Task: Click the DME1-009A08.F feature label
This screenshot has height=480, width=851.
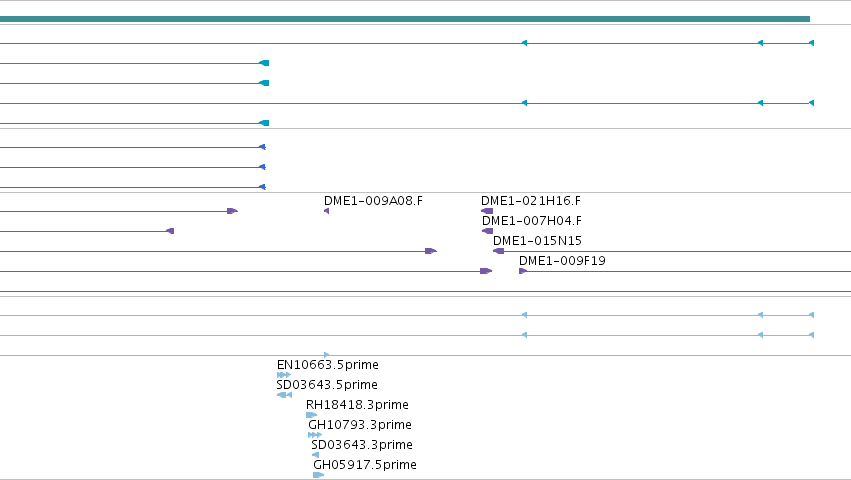Action: coord(373,201)
